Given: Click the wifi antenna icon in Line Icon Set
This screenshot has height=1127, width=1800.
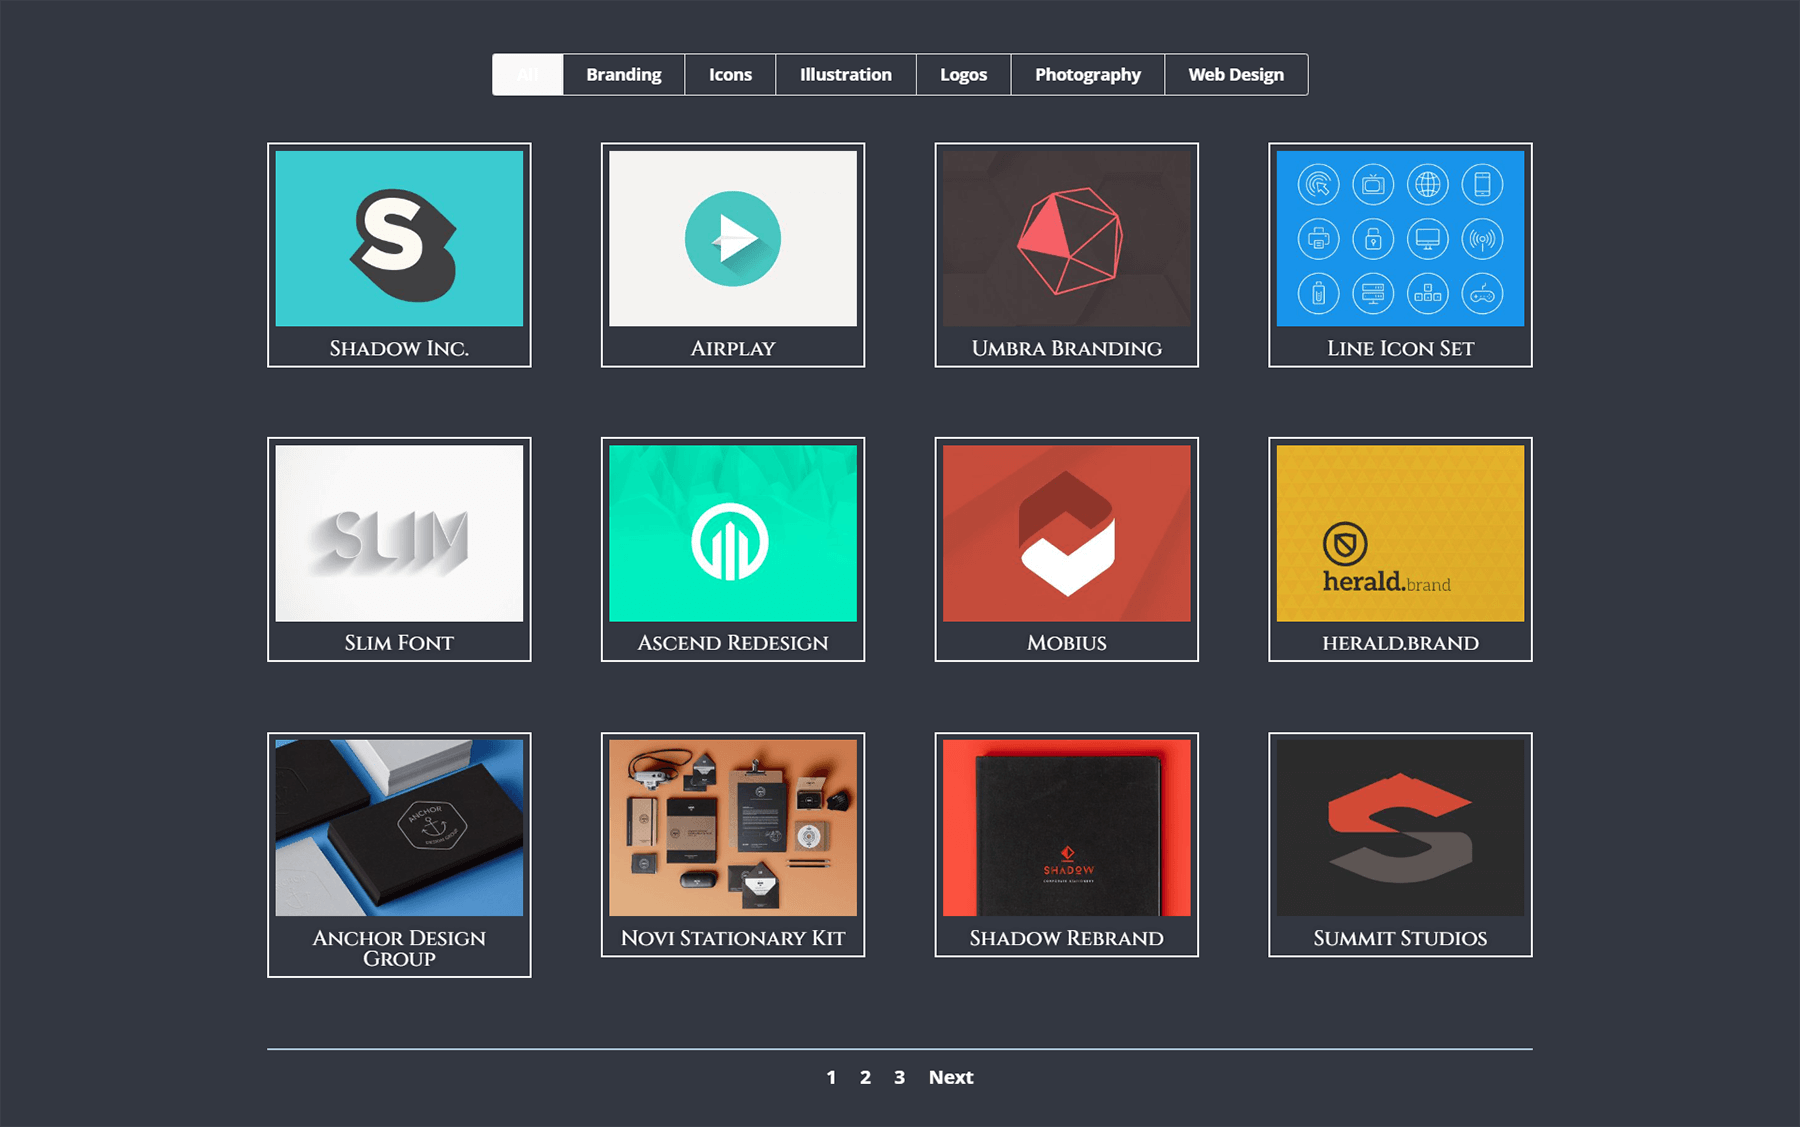Looking at the screenshot, I should tap(1483, 239).
